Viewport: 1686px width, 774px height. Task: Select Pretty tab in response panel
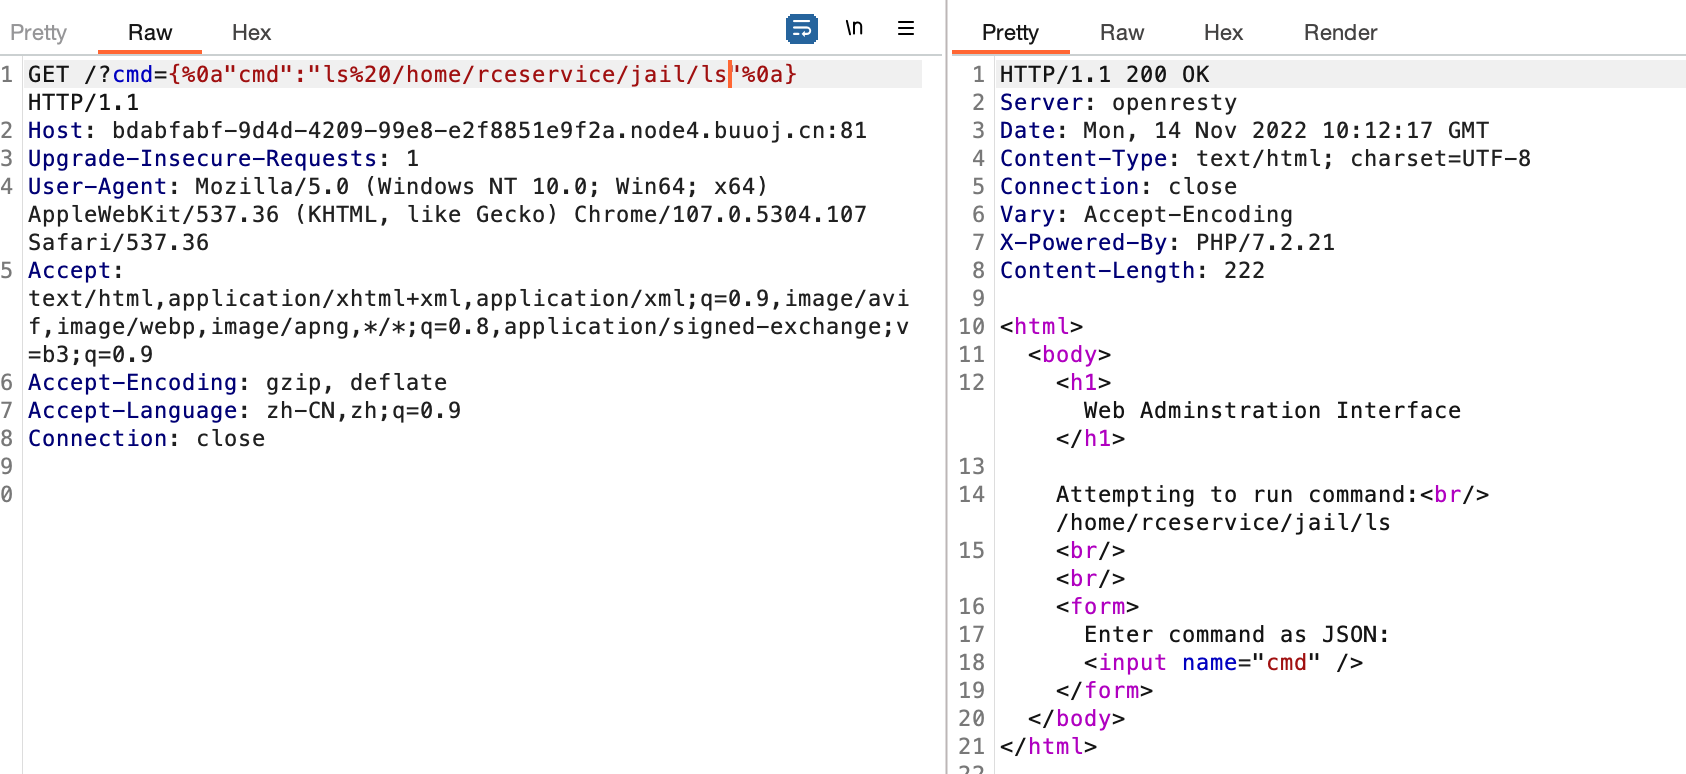click(1010, 33)
